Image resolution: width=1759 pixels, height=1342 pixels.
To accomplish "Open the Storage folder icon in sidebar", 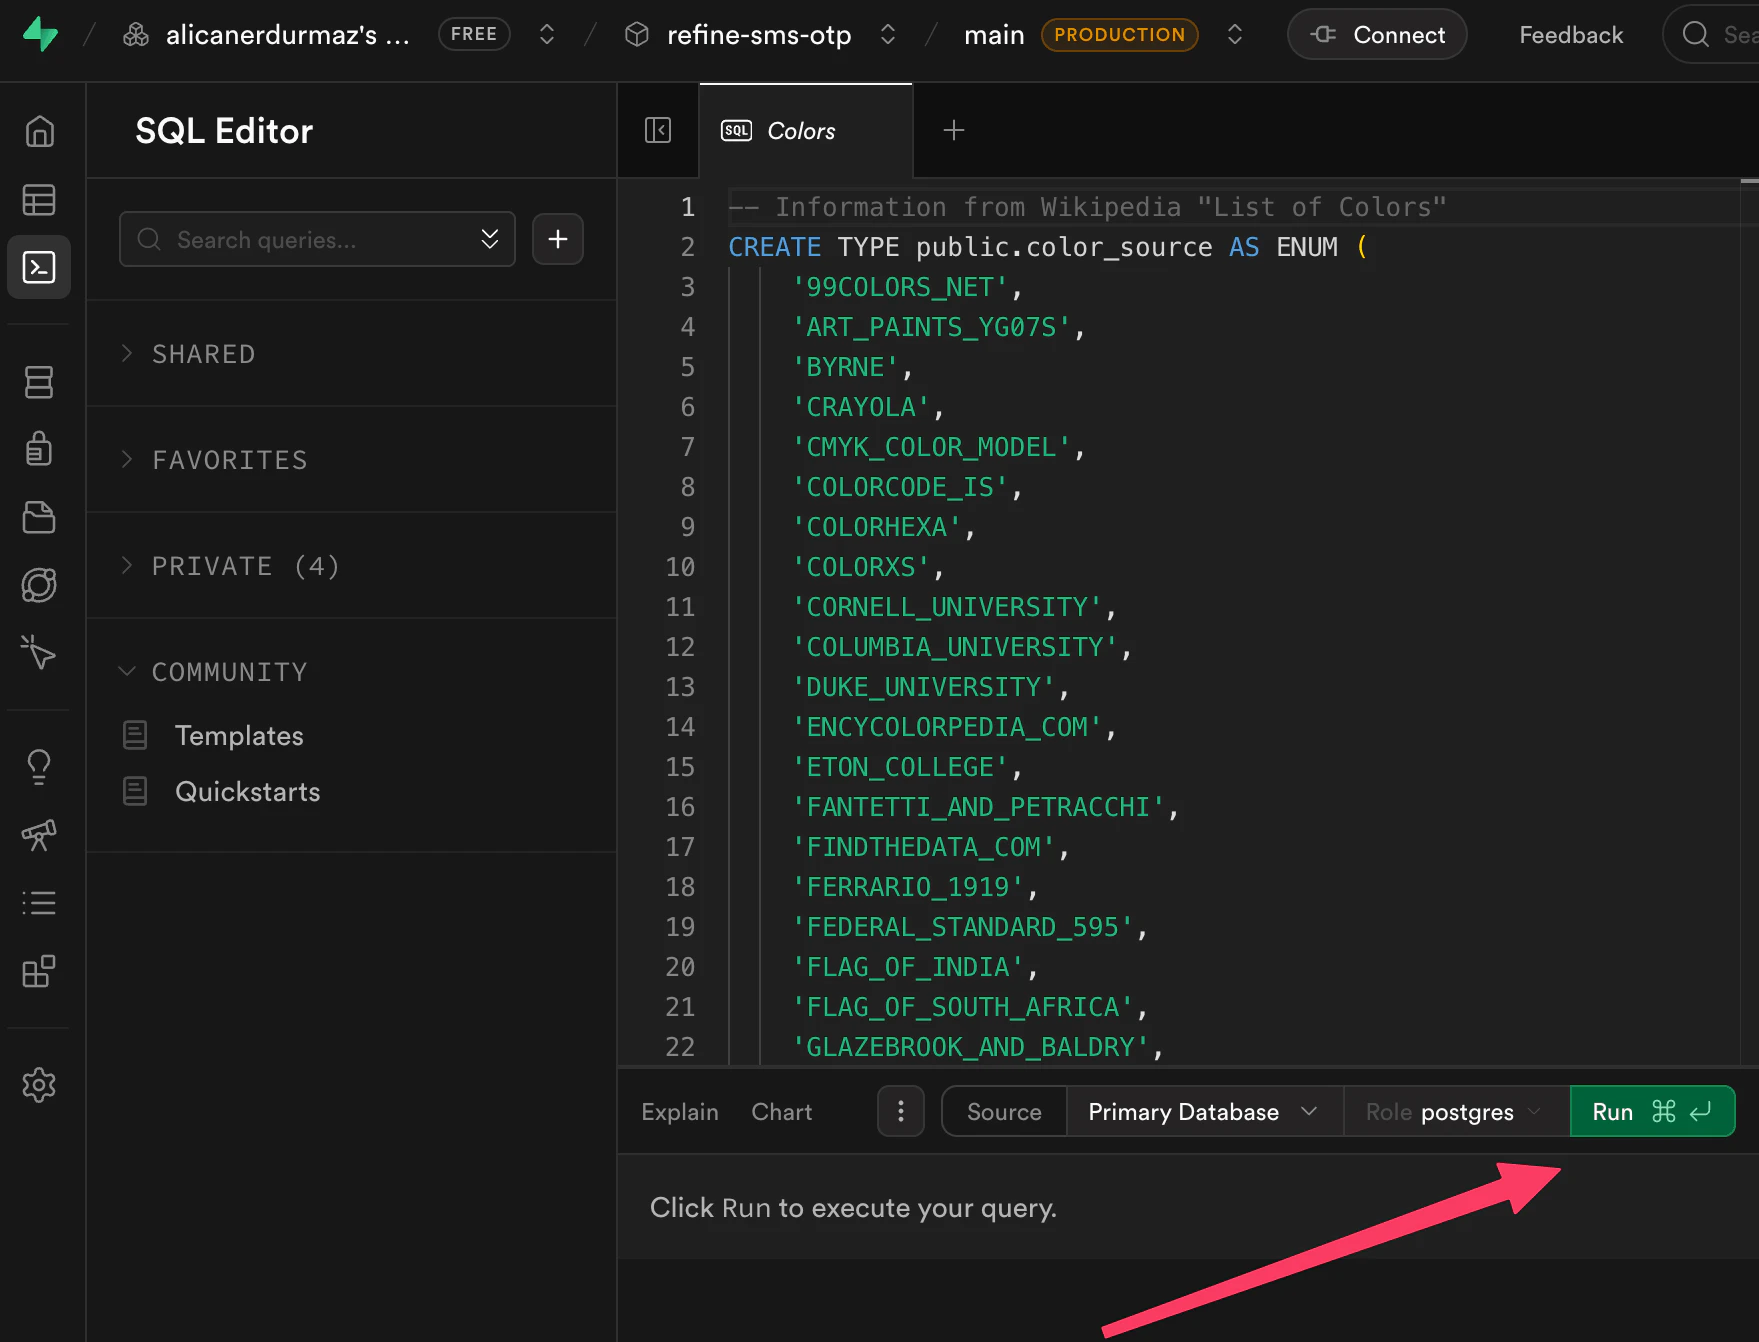I will point(39,517).
